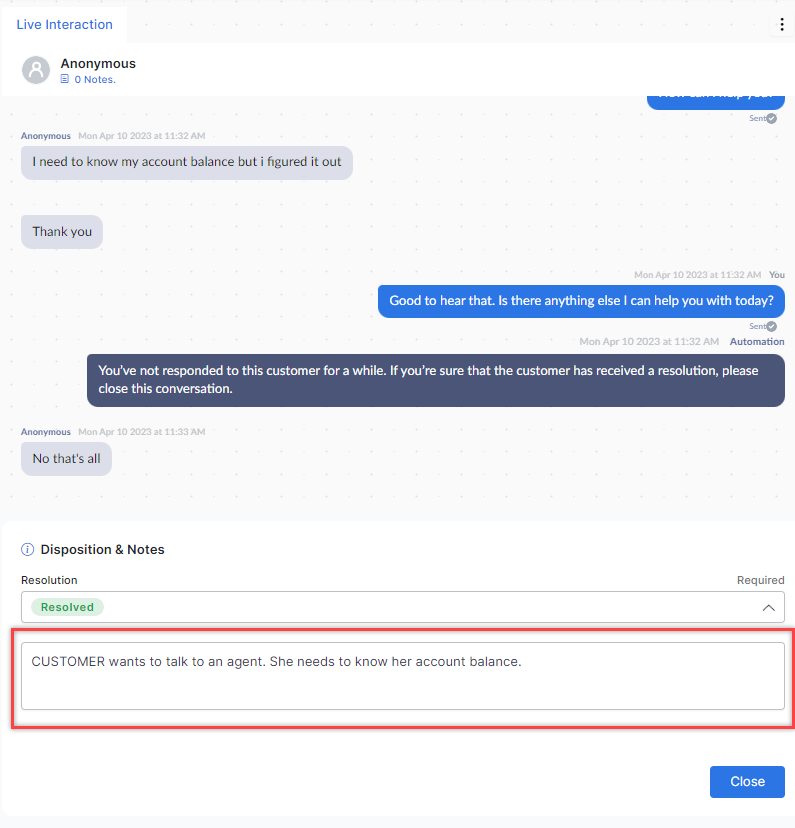Click into the disposition notes text area

tap(403, 676)
